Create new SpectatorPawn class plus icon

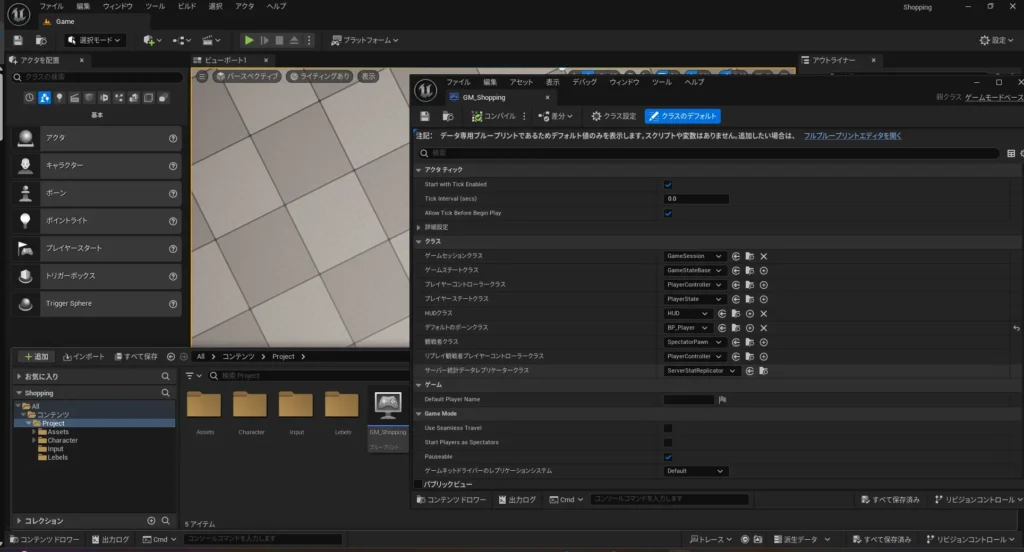[763, 342]
